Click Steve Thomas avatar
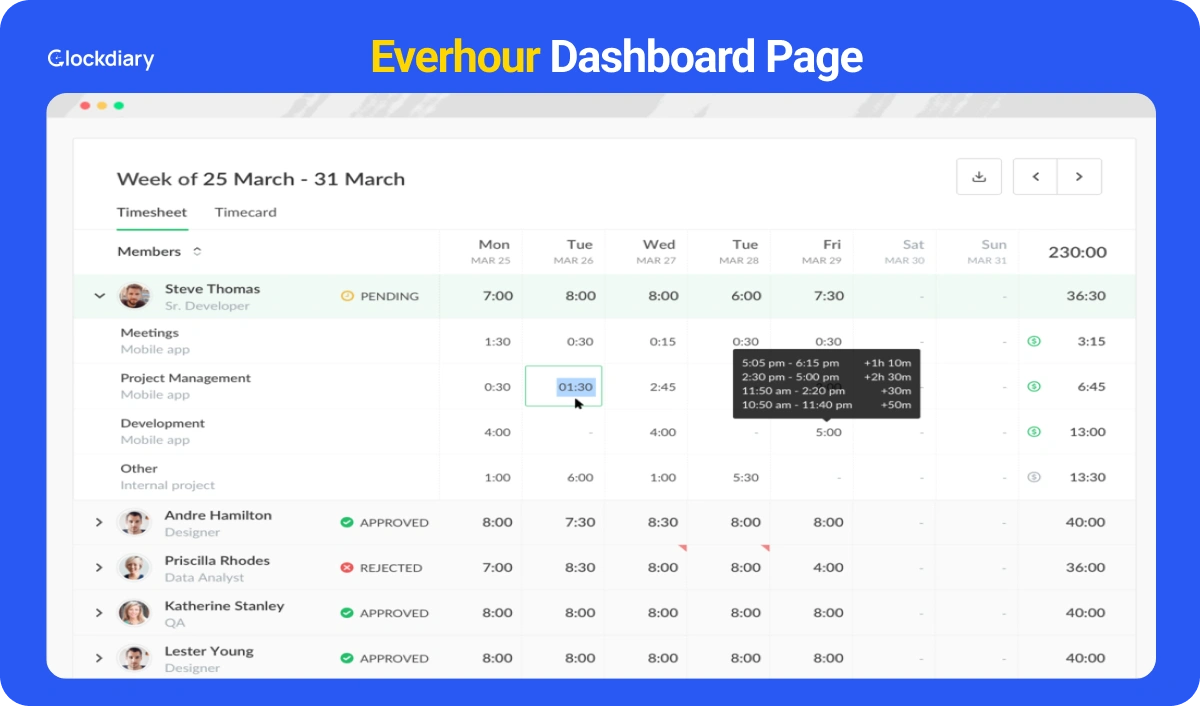The image size is (1200, 706). pos(134,296)
